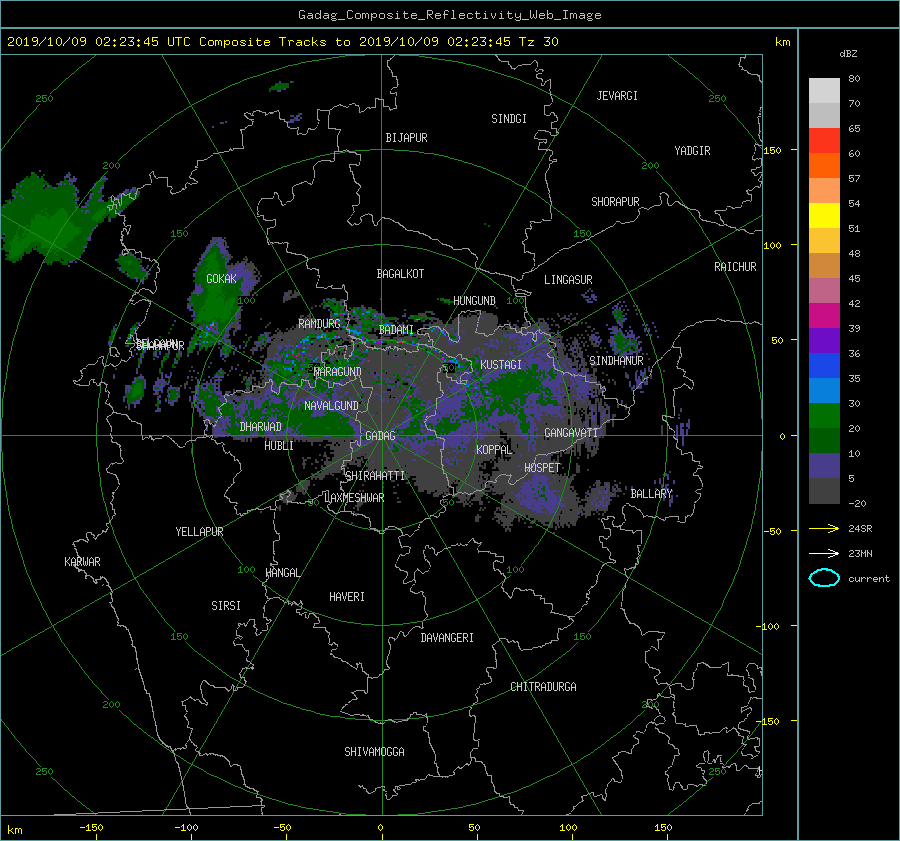Click the NAVALGUND label
This screenshot has width=900, height=841.
331,406
